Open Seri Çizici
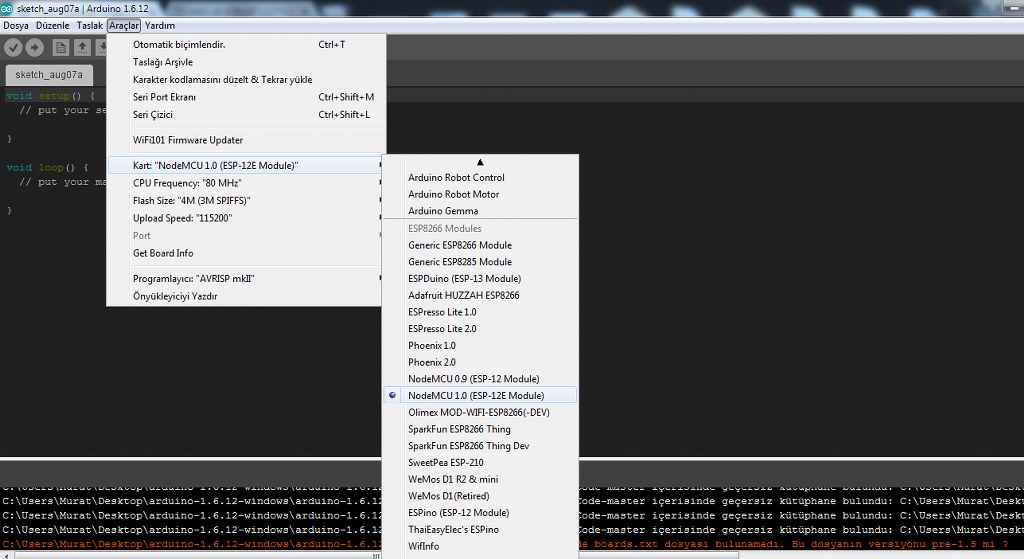 [246, 114]
